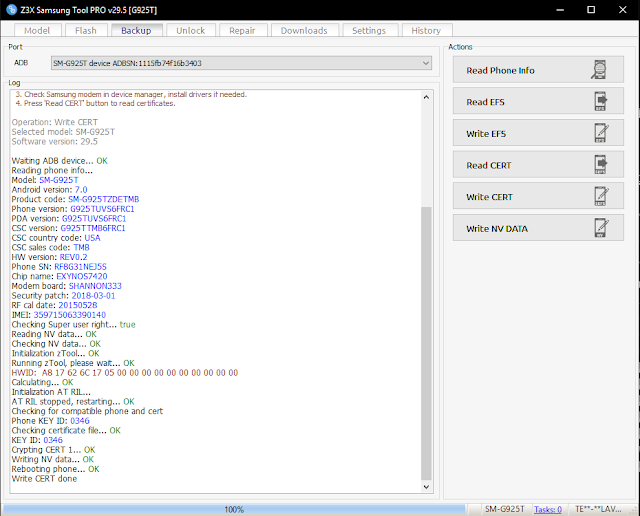The height and width of the screenshot is (516, 640).
Task: Maximize the Z3X Samsung Tool window
Action: tap(591, 10)
